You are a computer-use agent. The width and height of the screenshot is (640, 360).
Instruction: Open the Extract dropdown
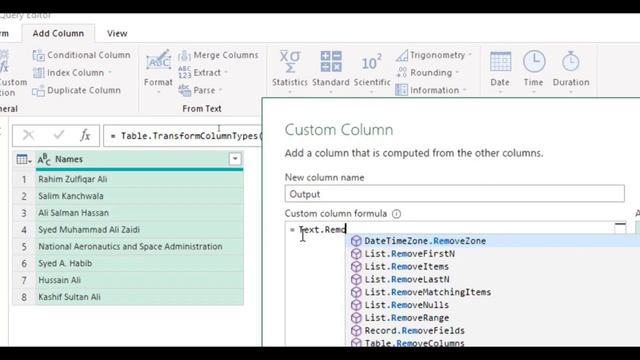pos(226,73)
